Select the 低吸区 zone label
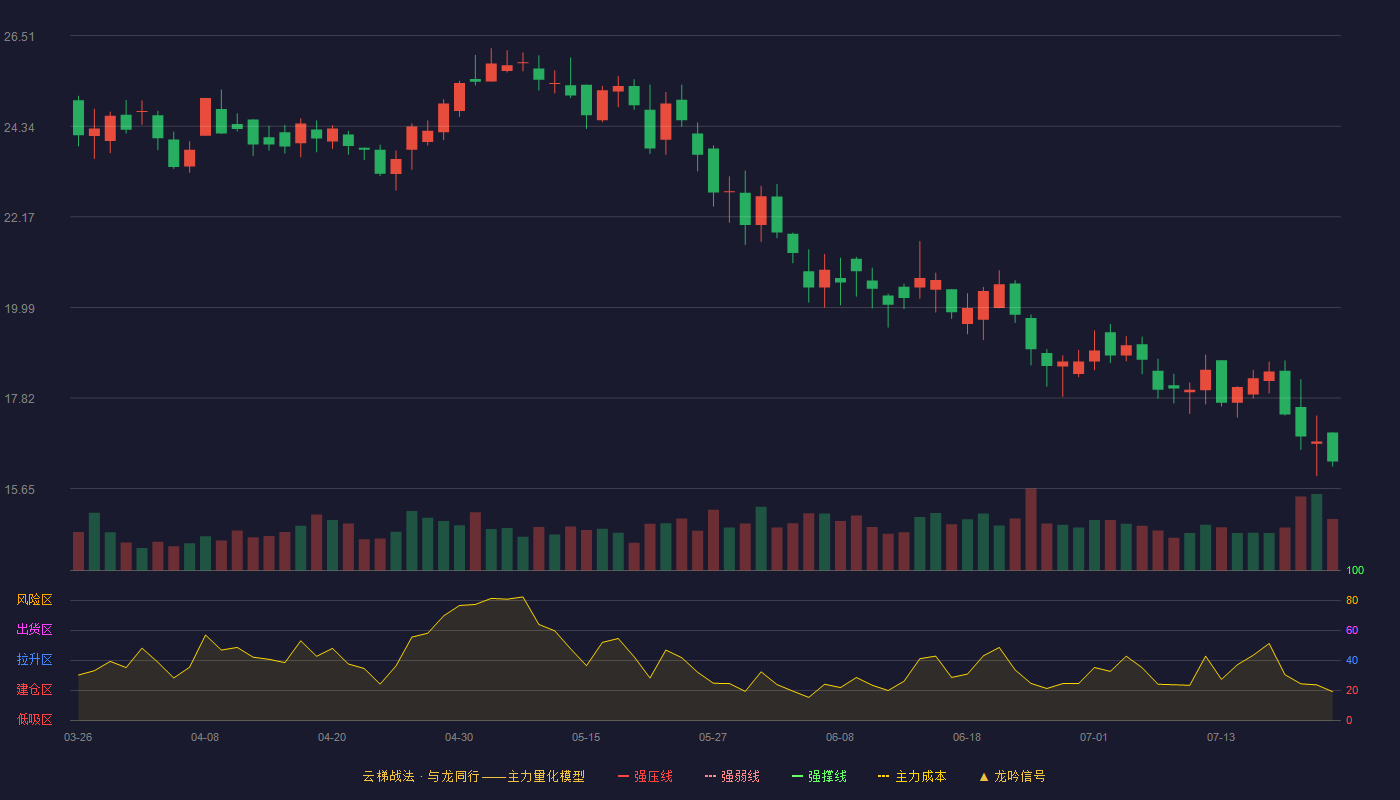The width and height of the screenshot is (1400, 800). pyautogui.click(x=34, y=719)
